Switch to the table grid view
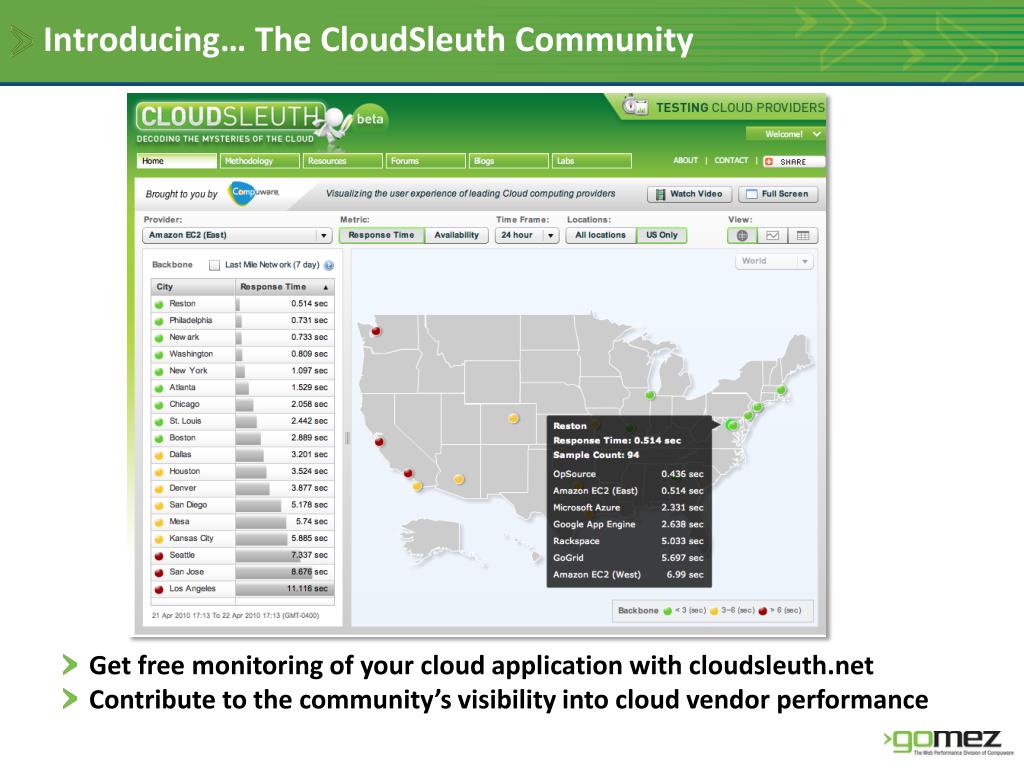The image size is (1024, 768). [803, 236]
